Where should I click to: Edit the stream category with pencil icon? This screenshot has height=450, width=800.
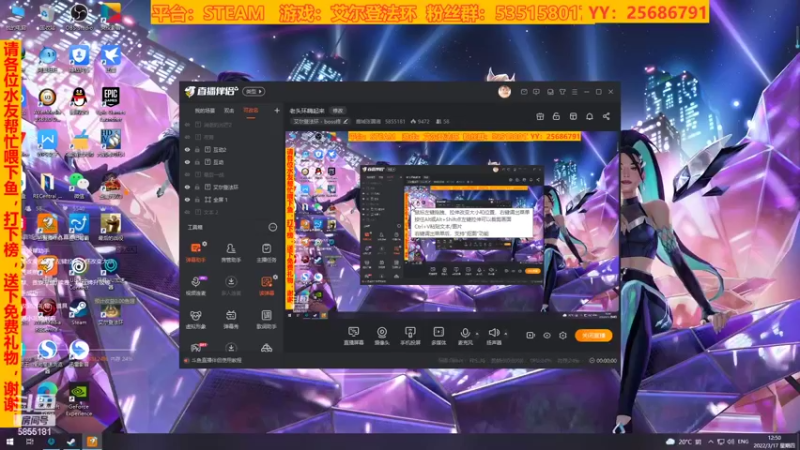point(345,121)
